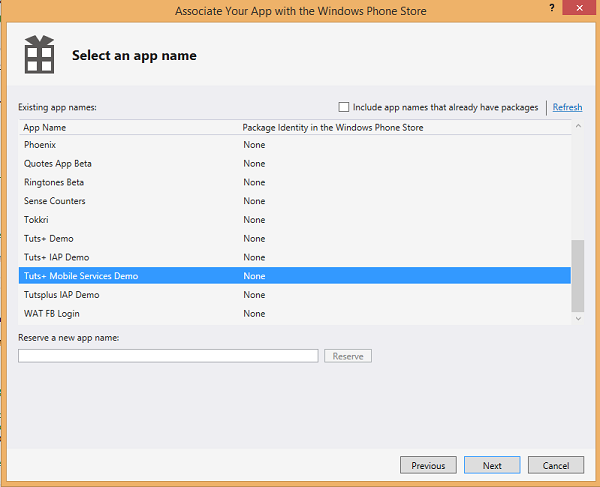This screenshot has height=487, width=600.
Task: Select Tuts+ IAP Demo app name
Action: (295, 257)
